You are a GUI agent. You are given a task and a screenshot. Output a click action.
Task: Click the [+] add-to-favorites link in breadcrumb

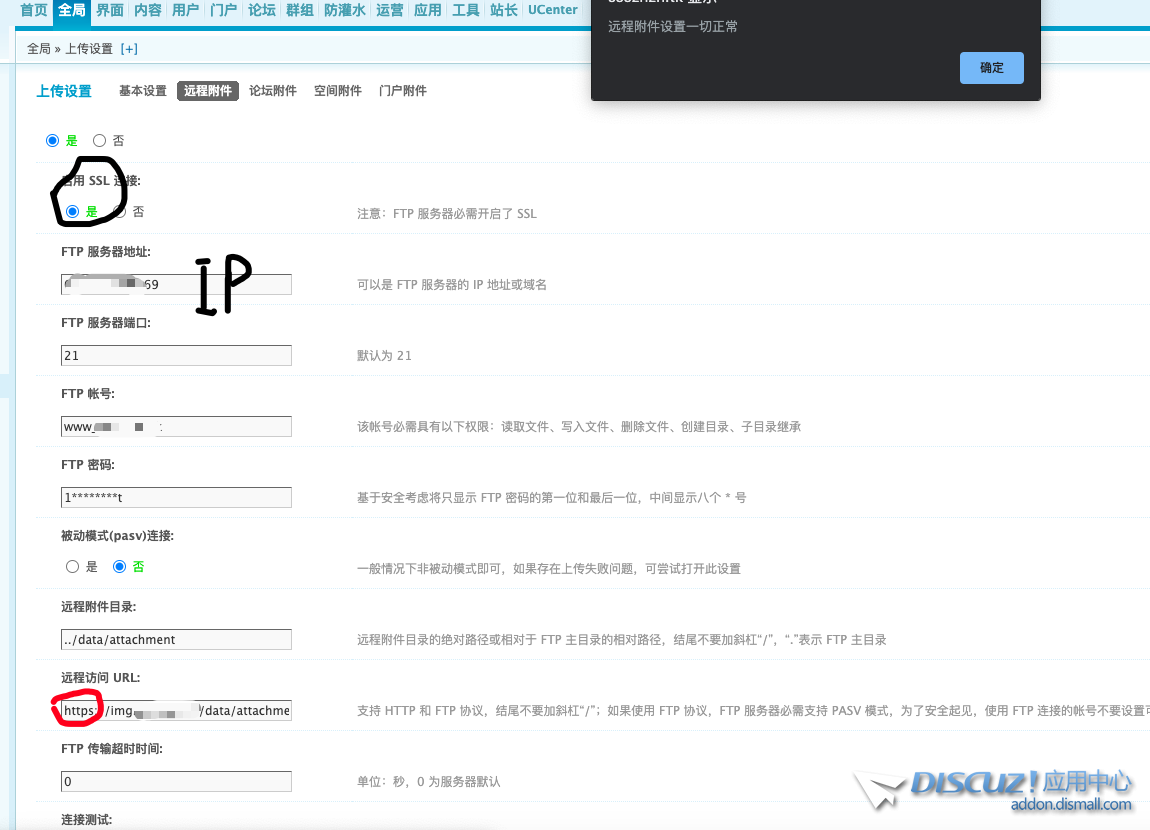pyautogui.click(x=129, y=48)
